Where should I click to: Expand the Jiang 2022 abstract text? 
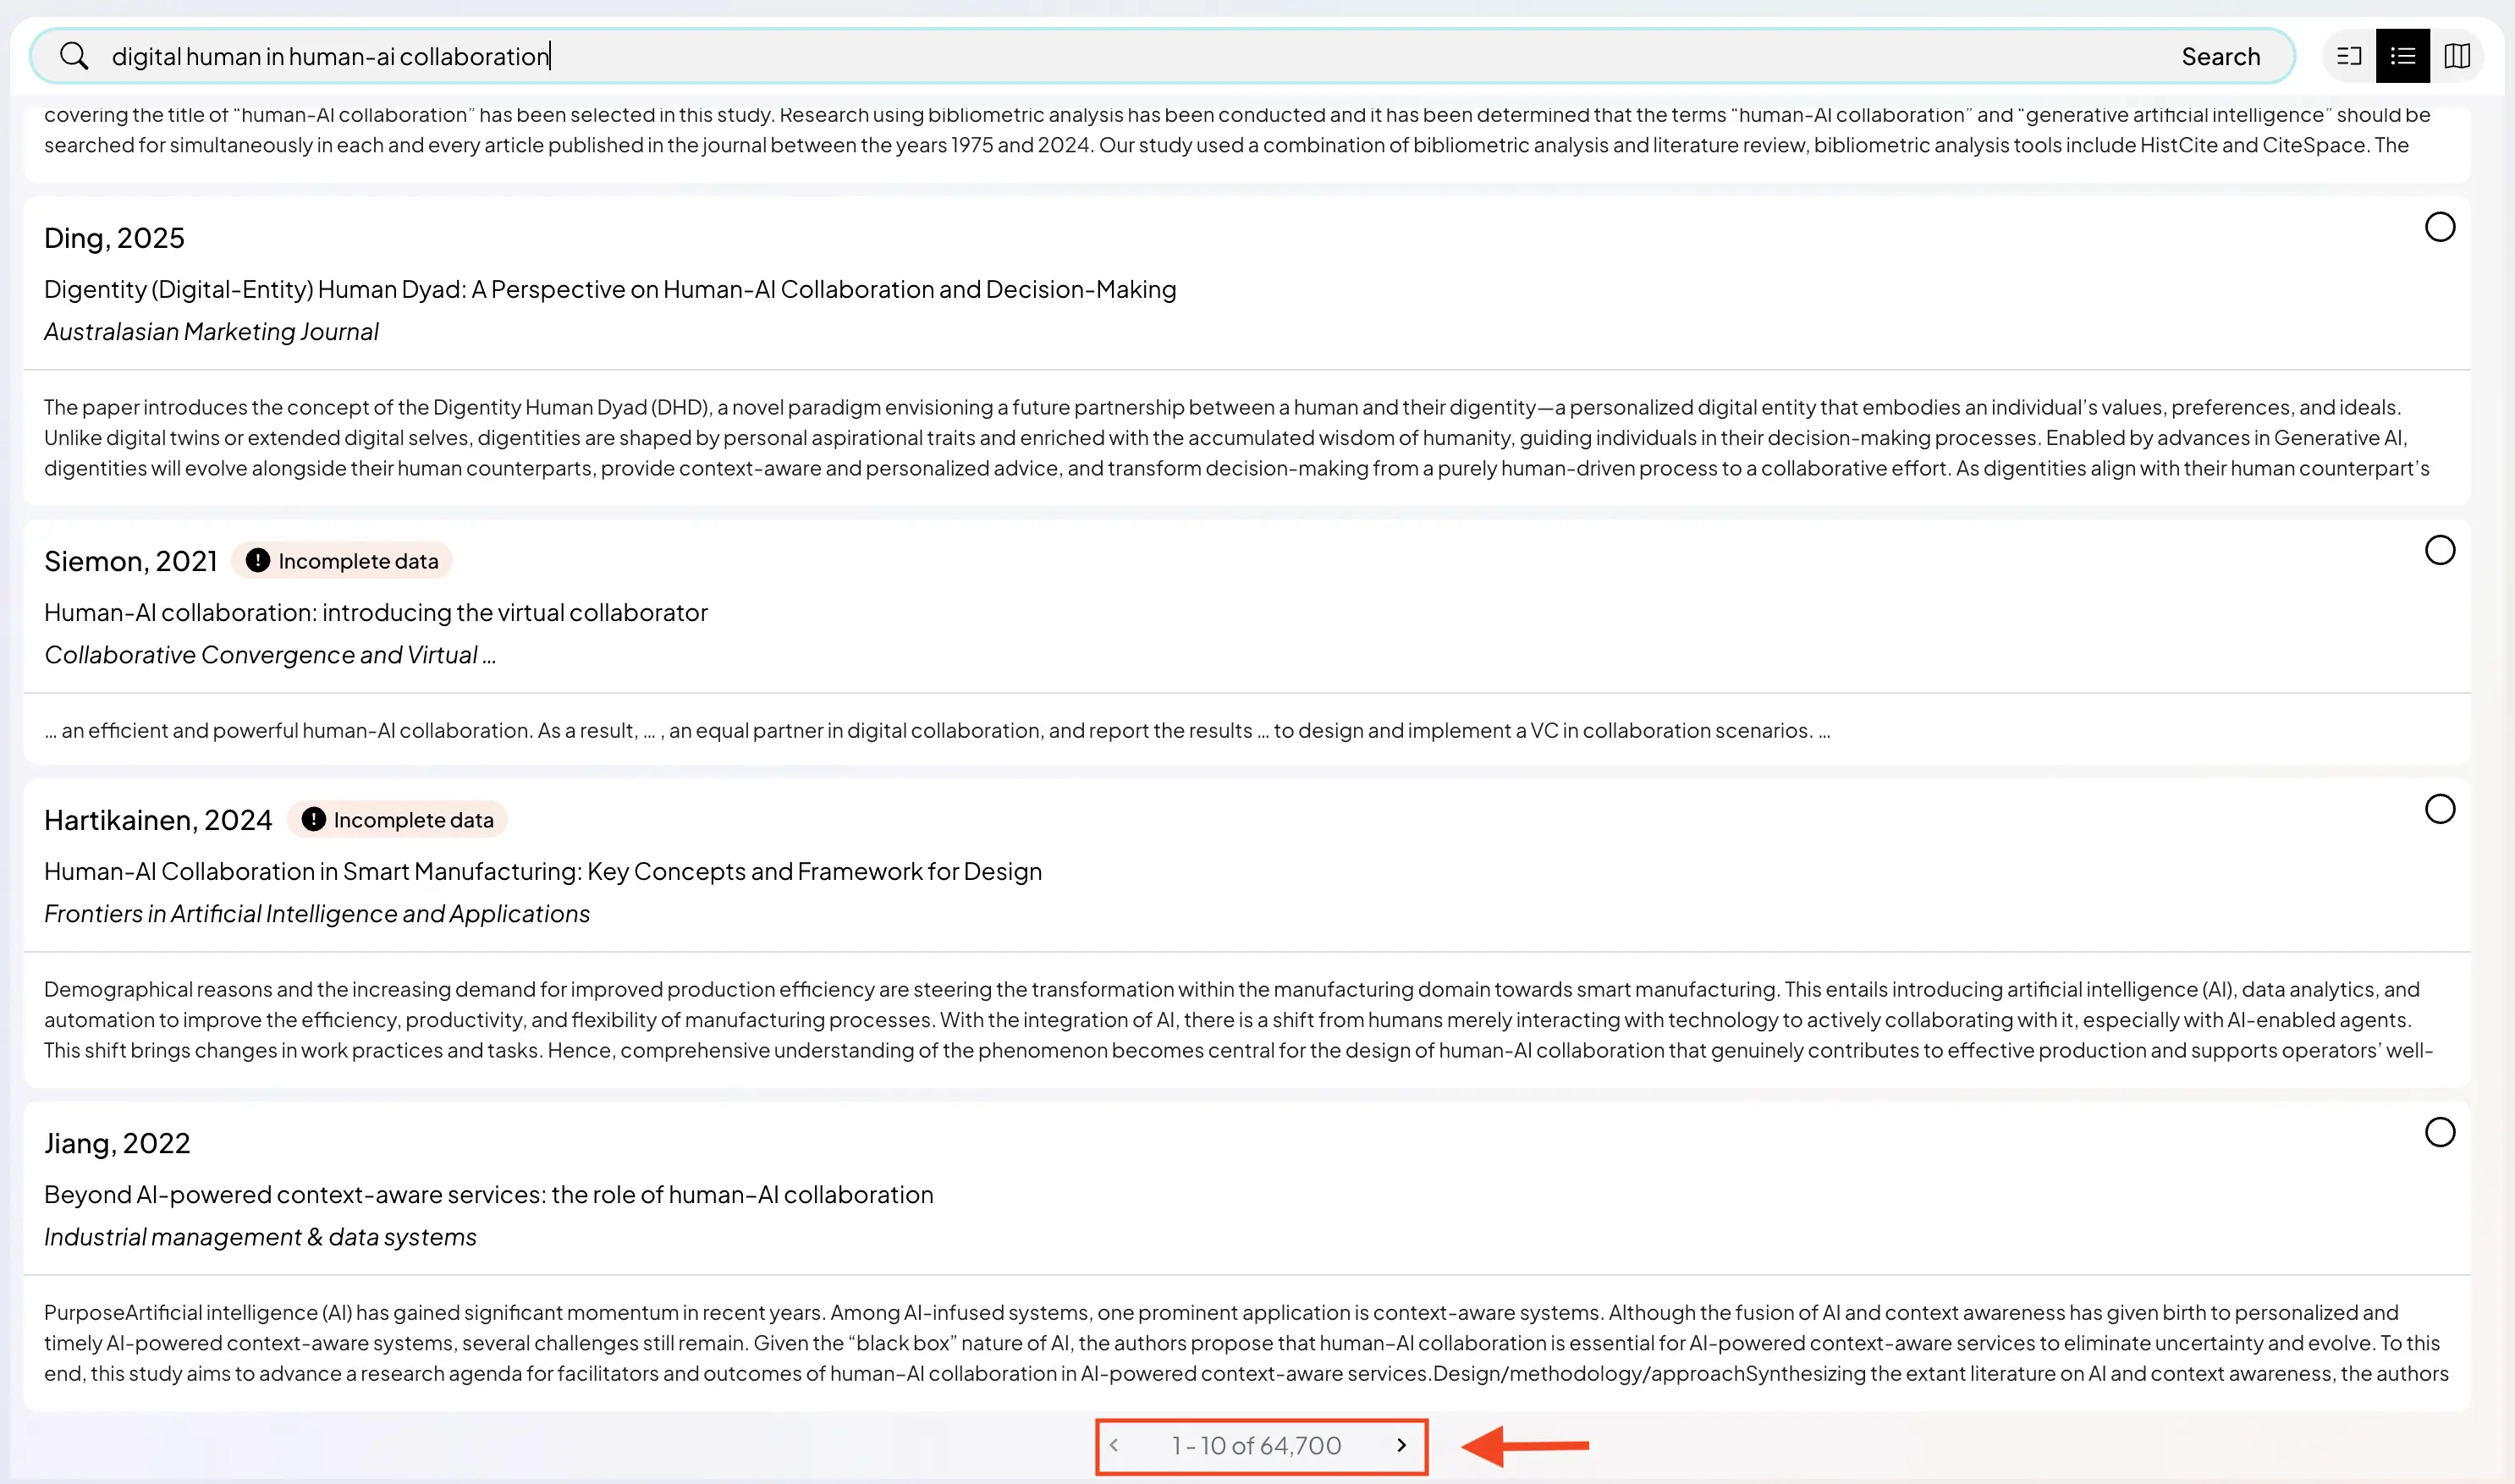(x=1246, y=1343)
